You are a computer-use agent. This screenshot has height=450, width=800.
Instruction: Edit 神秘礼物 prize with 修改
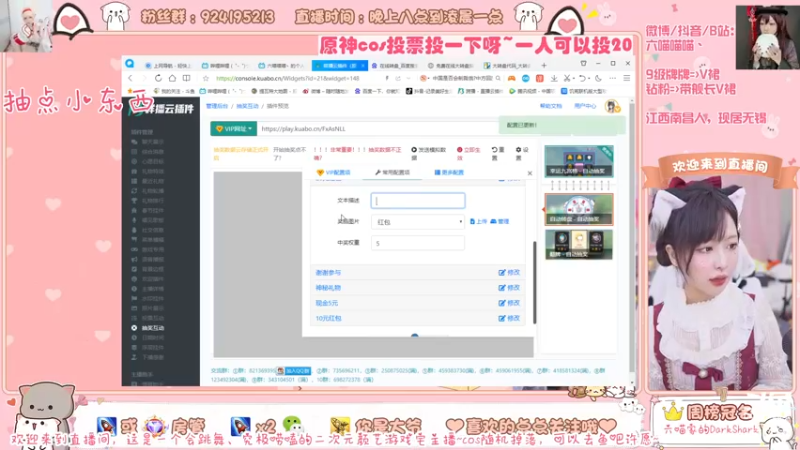509,288
